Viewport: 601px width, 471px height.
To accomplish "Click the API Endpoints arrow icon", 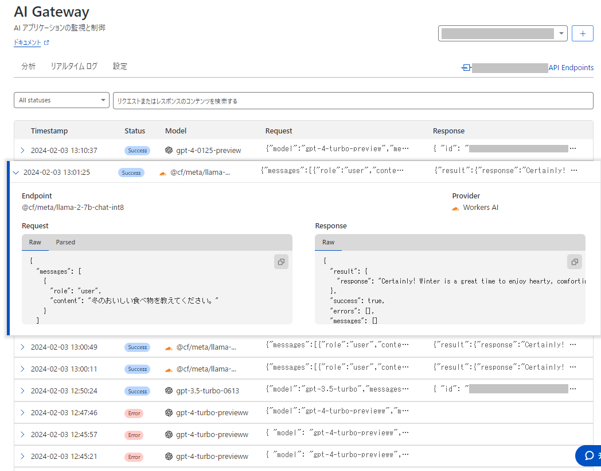I will [x=466, y=67].
